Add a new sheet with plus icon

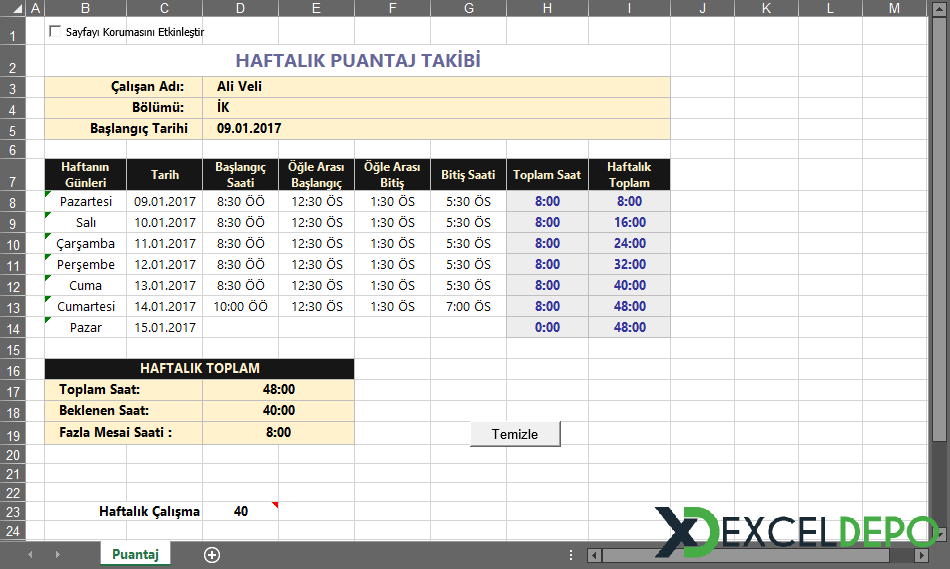[211, 554]
